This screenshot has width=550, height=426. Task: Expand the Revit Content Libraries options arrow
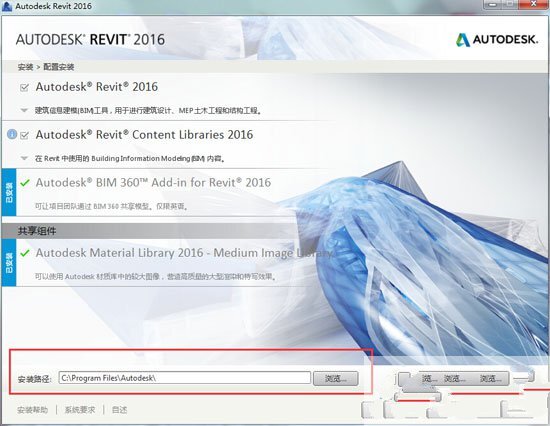(x=24, y=158)
